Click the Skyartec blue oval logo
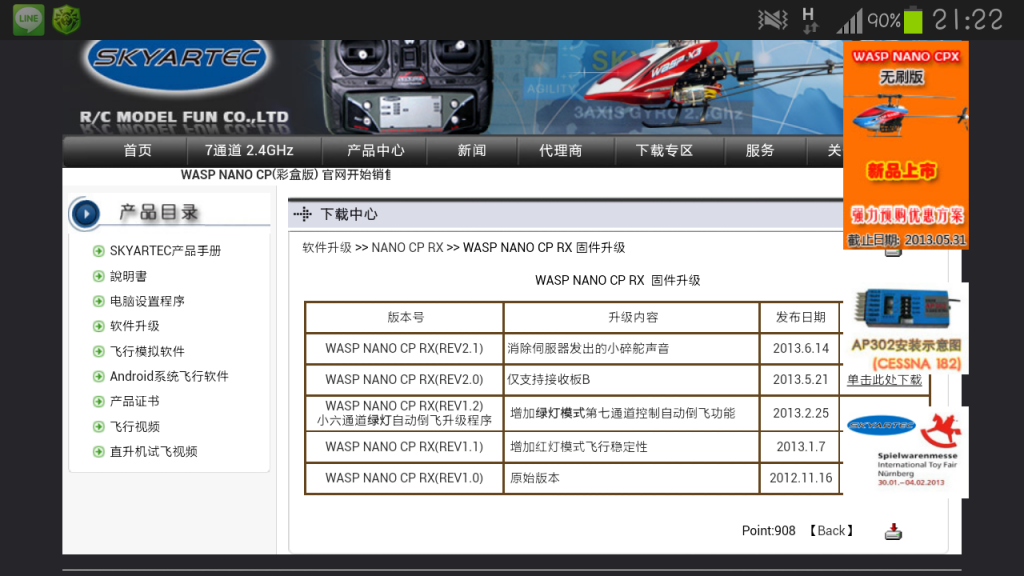The image size is (1024, 576). pyautogui.click(x=176, y=63)
